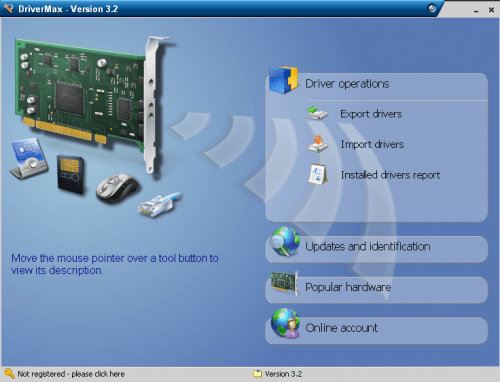
Task: Click the key icon in status bar
Action: 9,374
